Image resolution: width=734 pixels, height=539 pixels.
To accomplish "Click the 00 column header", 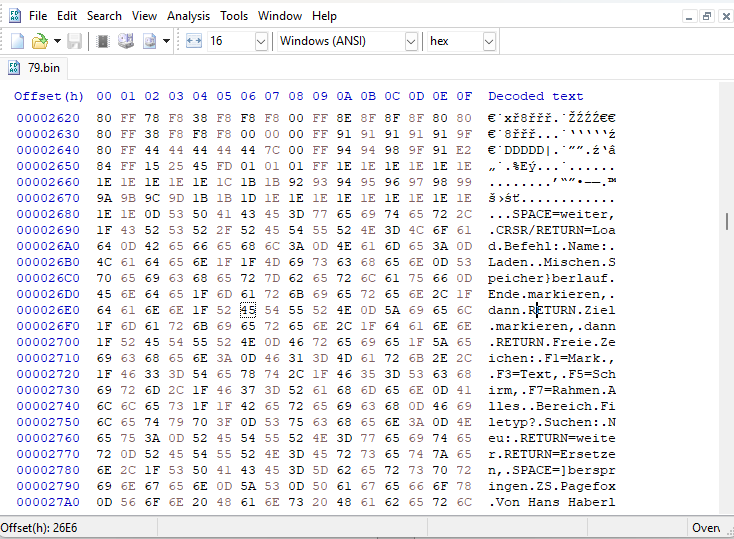I will (104, 96).
